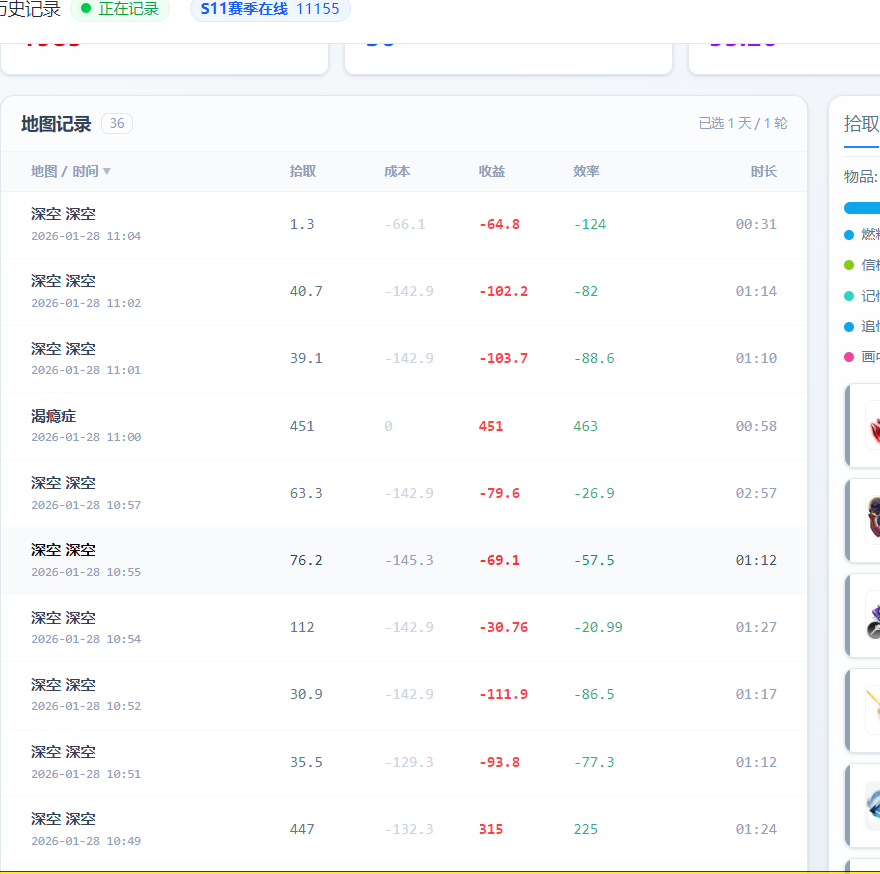This screenshot has height=874, width=880.
Task: Click the red item icon in loot panel
Action: coord(872,427)
